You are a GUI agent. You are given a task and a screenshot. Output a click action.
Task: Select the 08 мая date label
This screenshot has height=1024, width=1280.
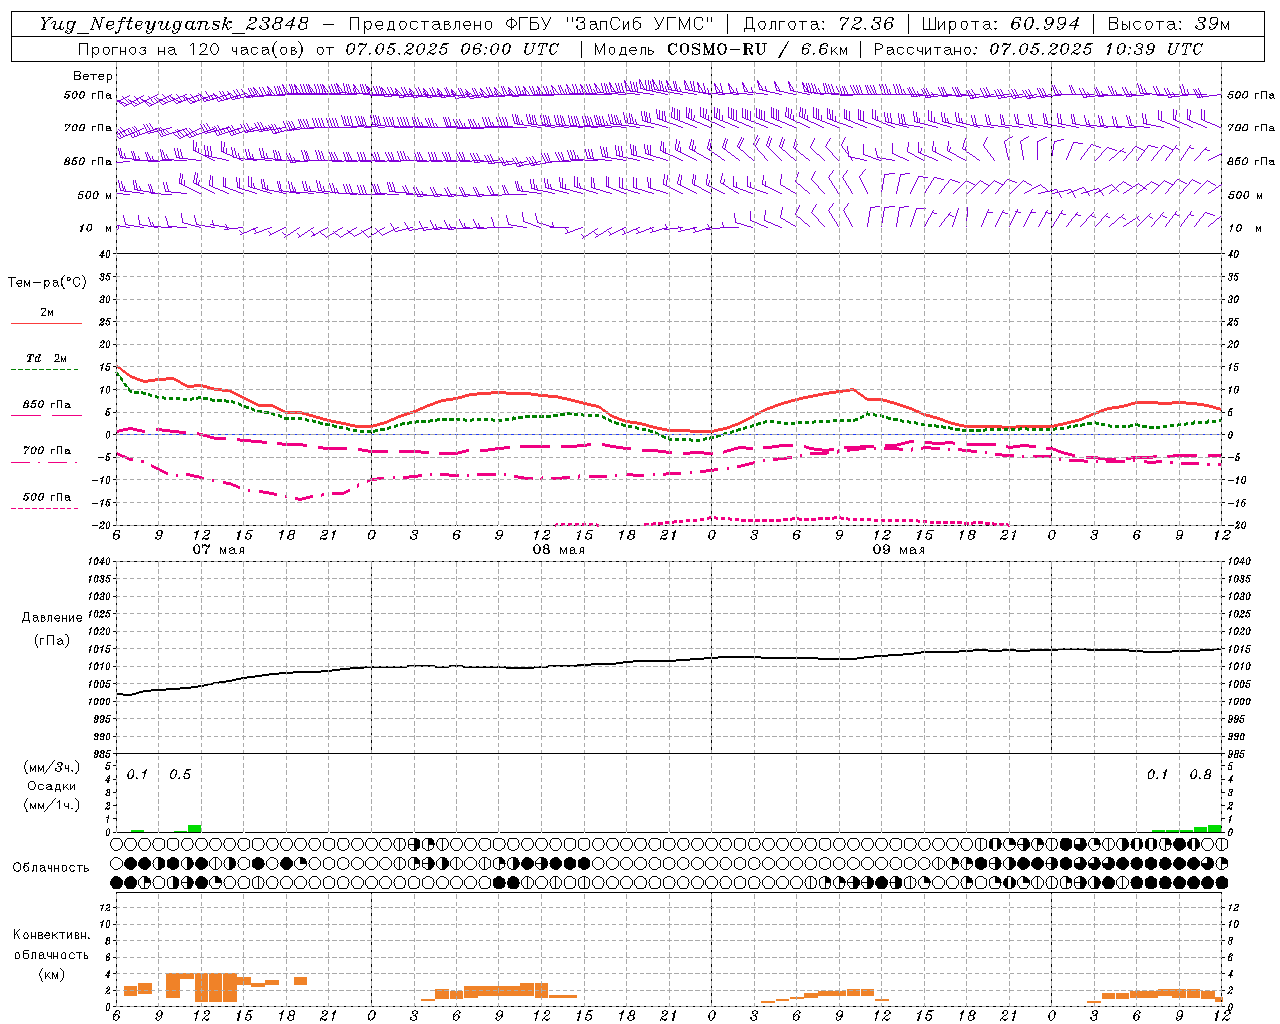click(x=559, y=550)
